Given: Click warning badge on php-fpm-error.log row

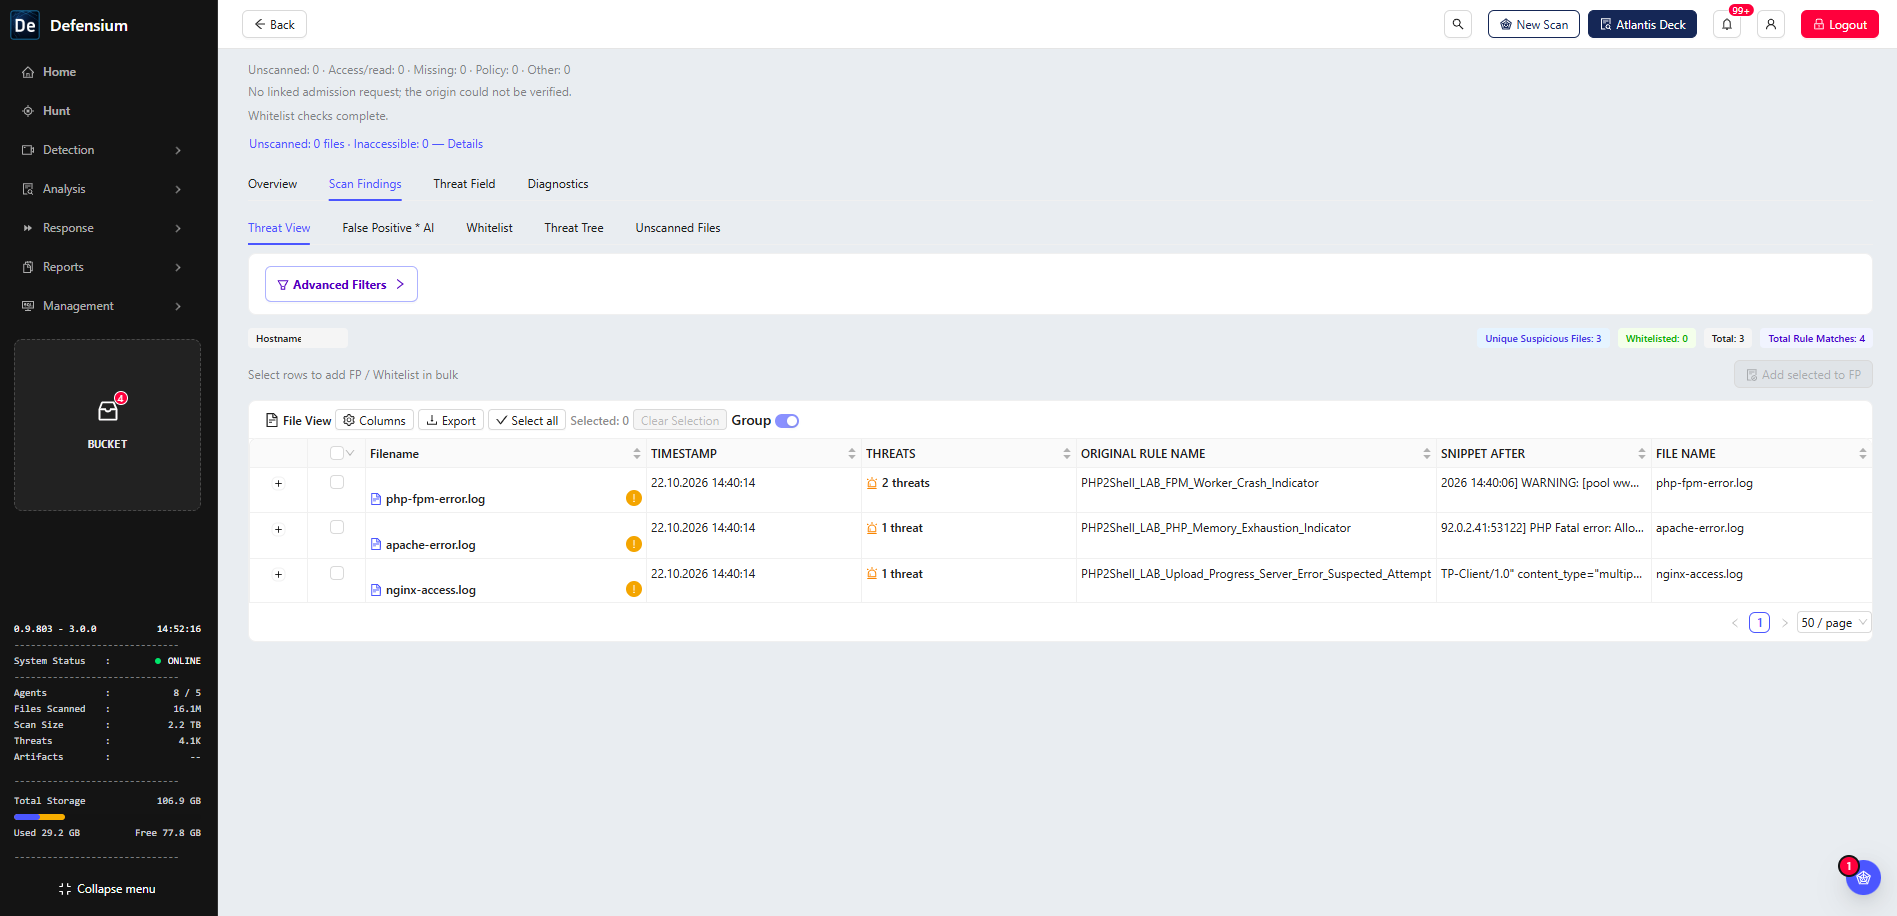Looking at the screenshot, I should (x=634, y=498).
